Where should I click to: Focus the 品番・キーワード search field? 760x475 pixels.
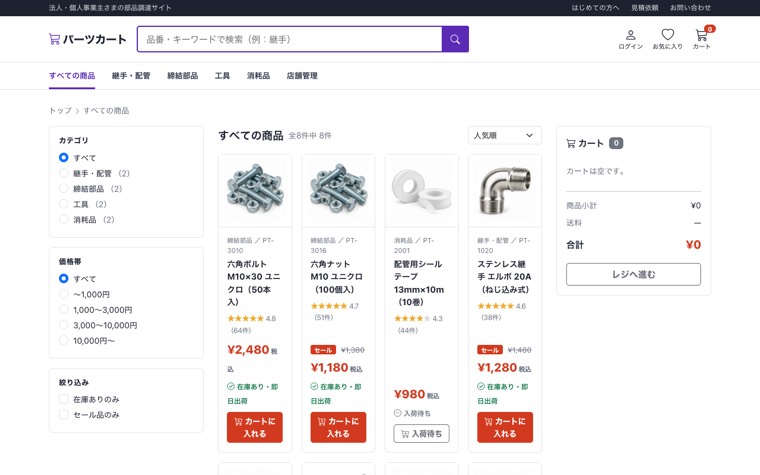(x=290, y=39)
